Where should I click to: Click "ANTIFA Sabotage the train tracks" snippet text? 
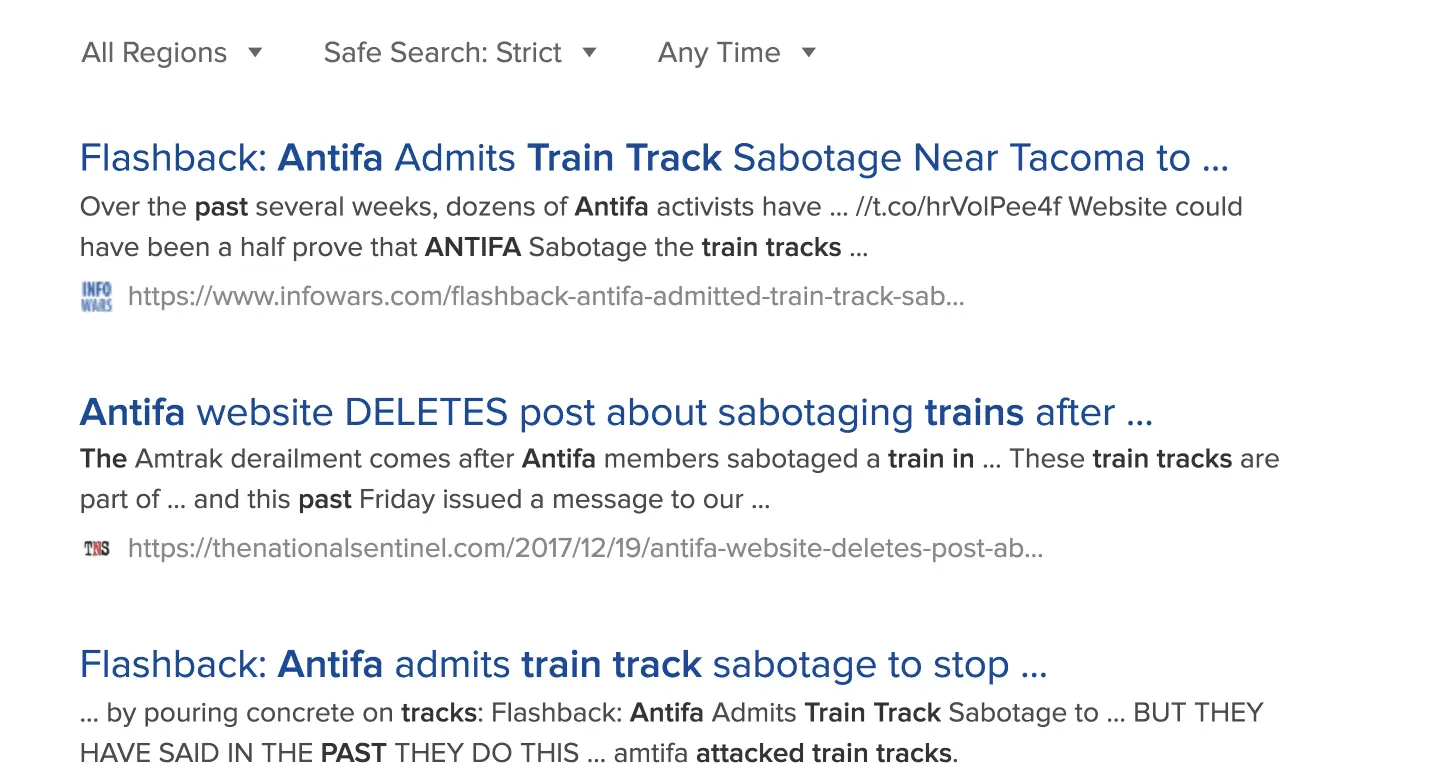point(633,247)
